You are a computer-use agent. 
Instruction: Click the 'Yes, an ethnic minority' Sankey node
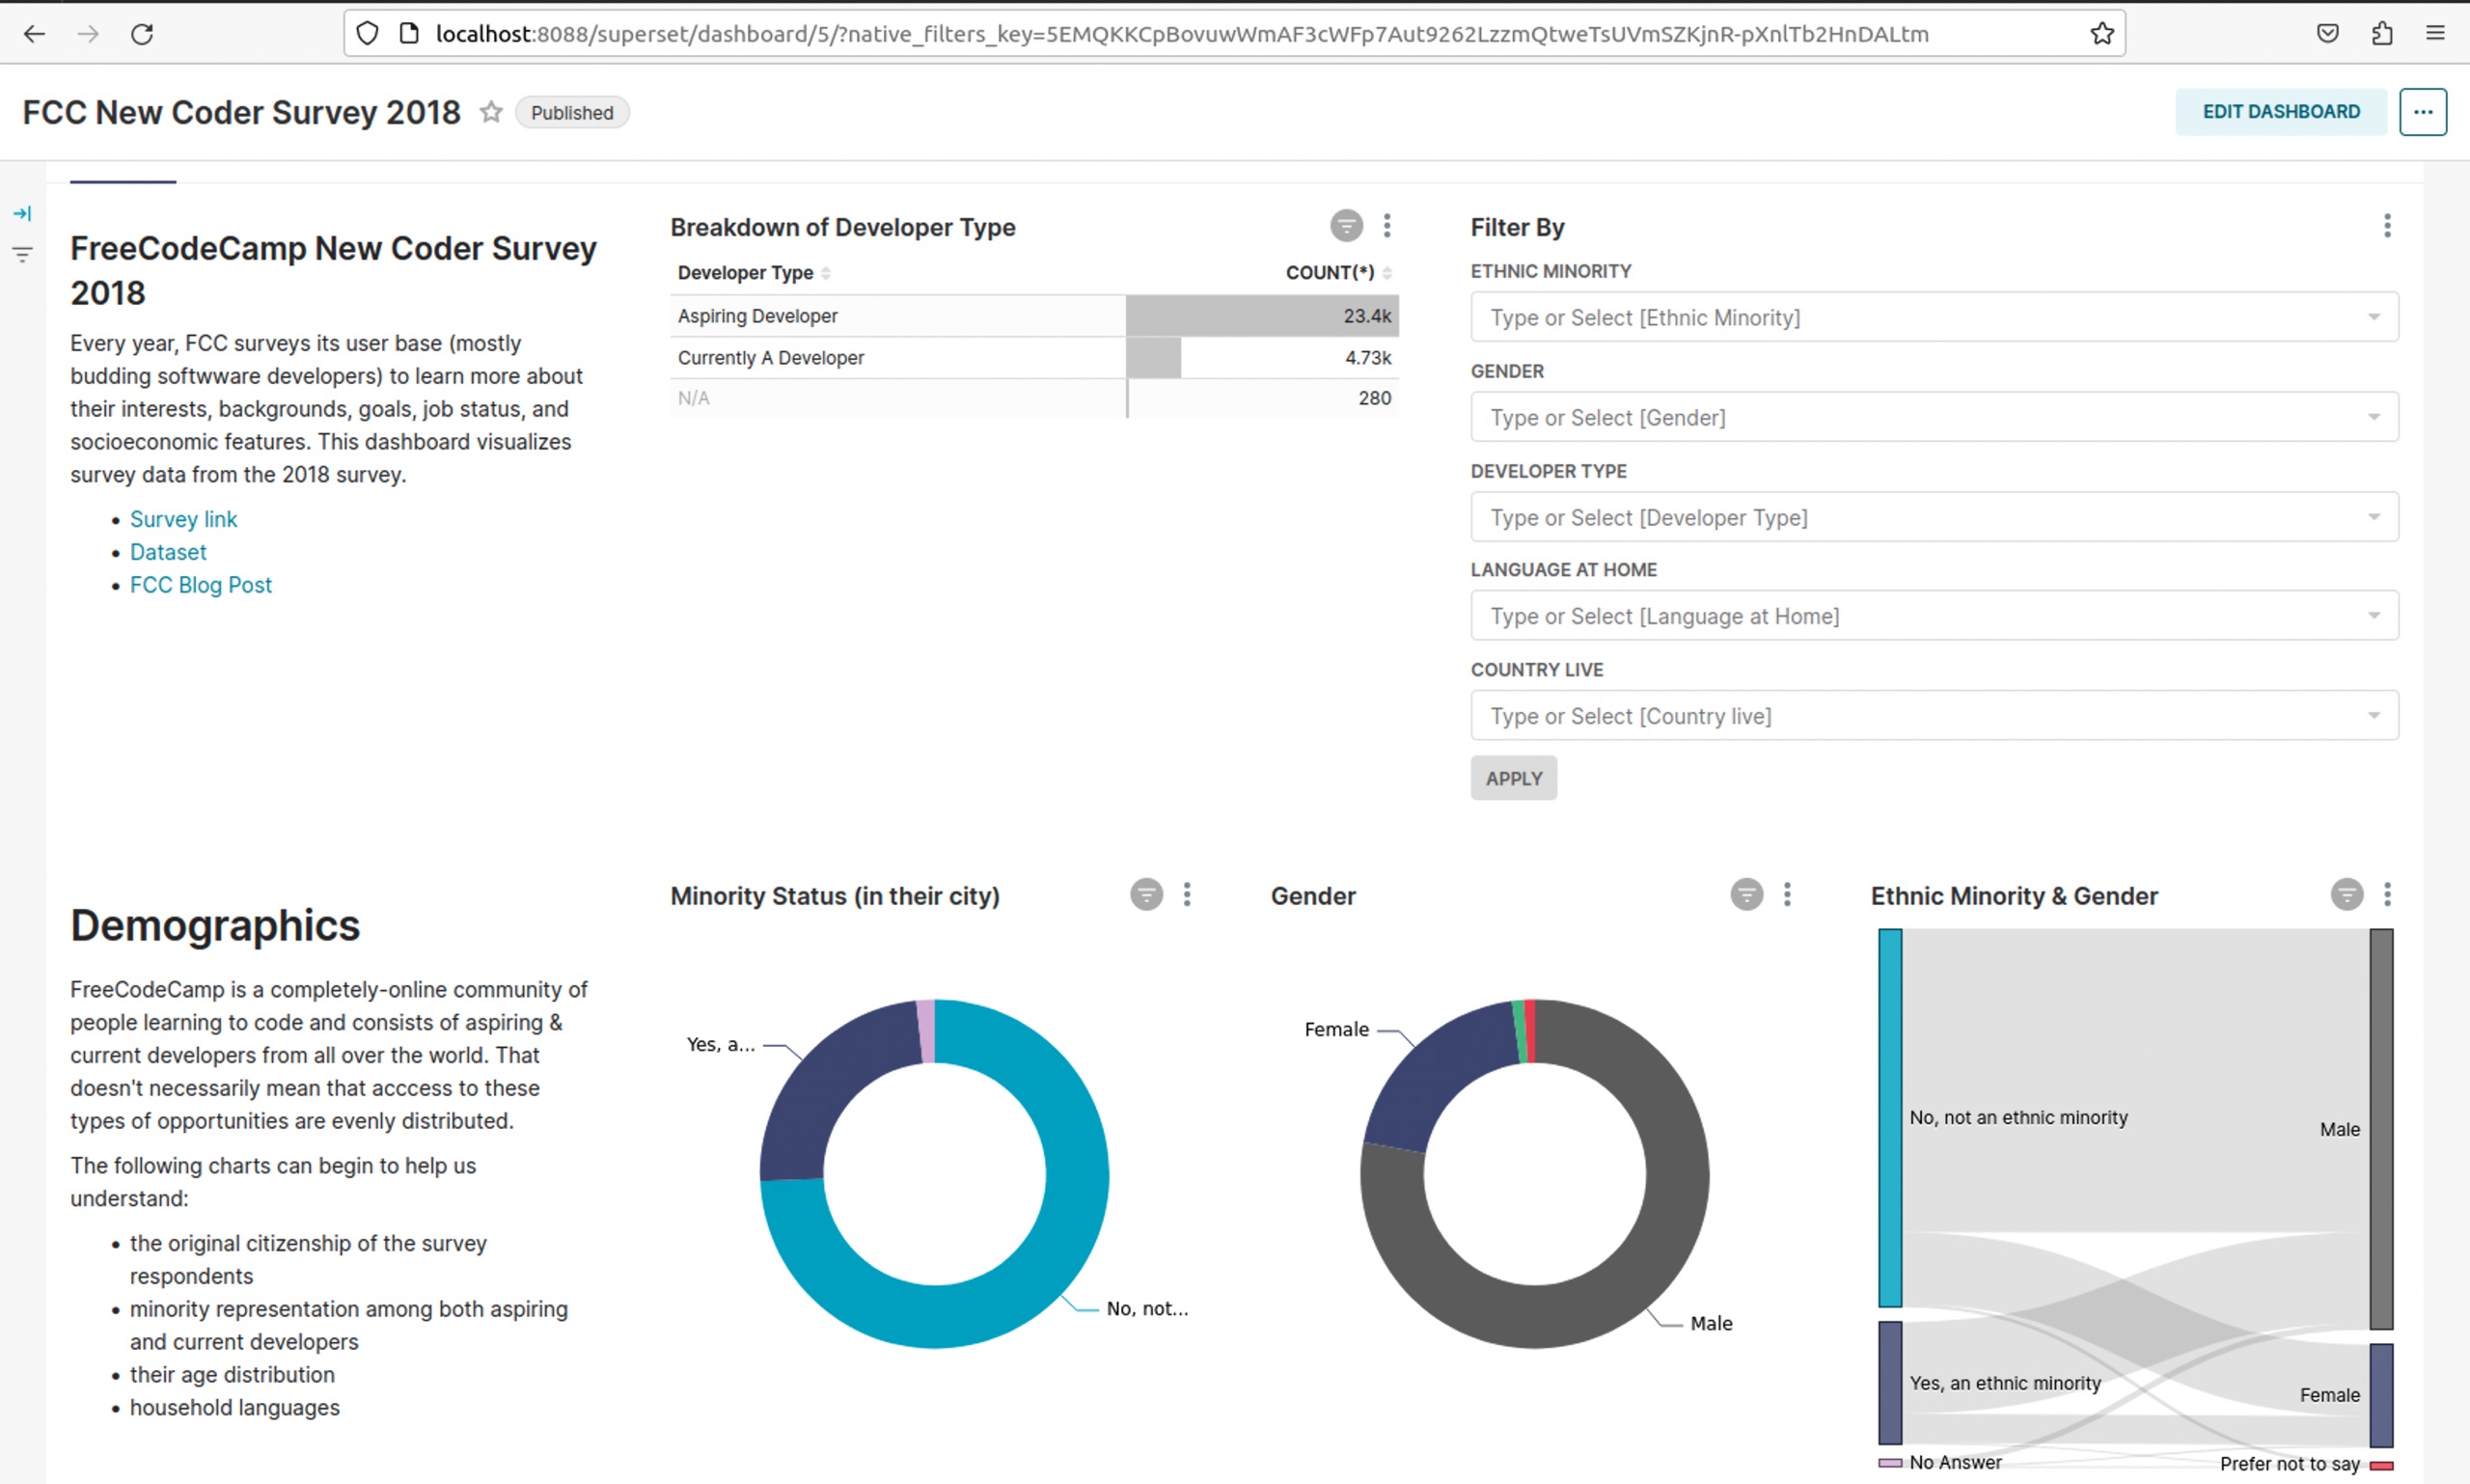(x=1889, y=1383)
